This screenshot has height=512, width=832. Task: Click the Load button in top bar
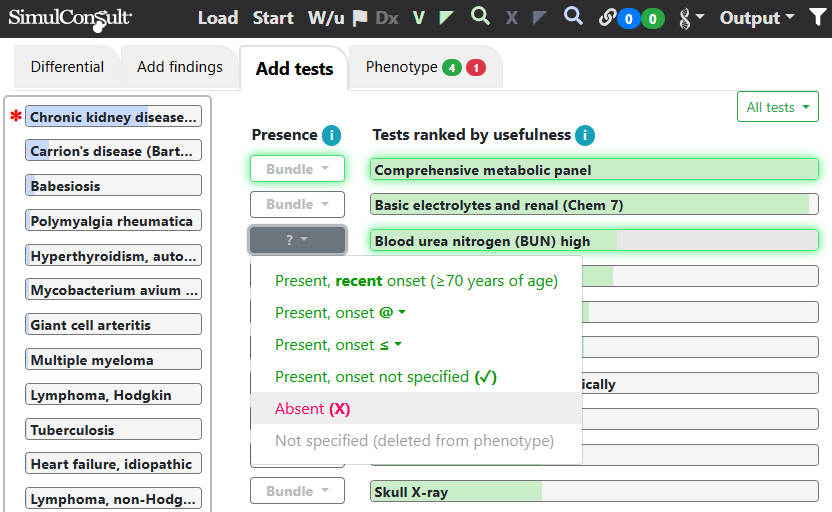[x=218, y=18]
